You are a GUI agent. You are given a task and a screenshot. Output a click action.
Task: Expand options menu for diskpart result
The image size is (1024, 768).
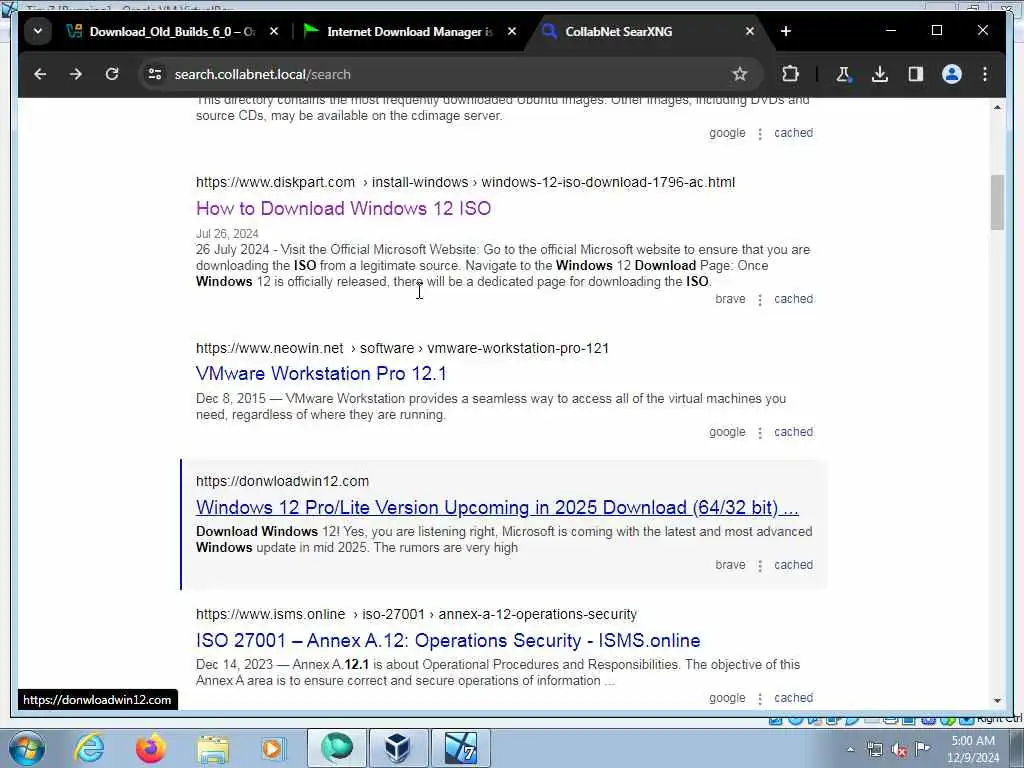click(x=760, y=300)
